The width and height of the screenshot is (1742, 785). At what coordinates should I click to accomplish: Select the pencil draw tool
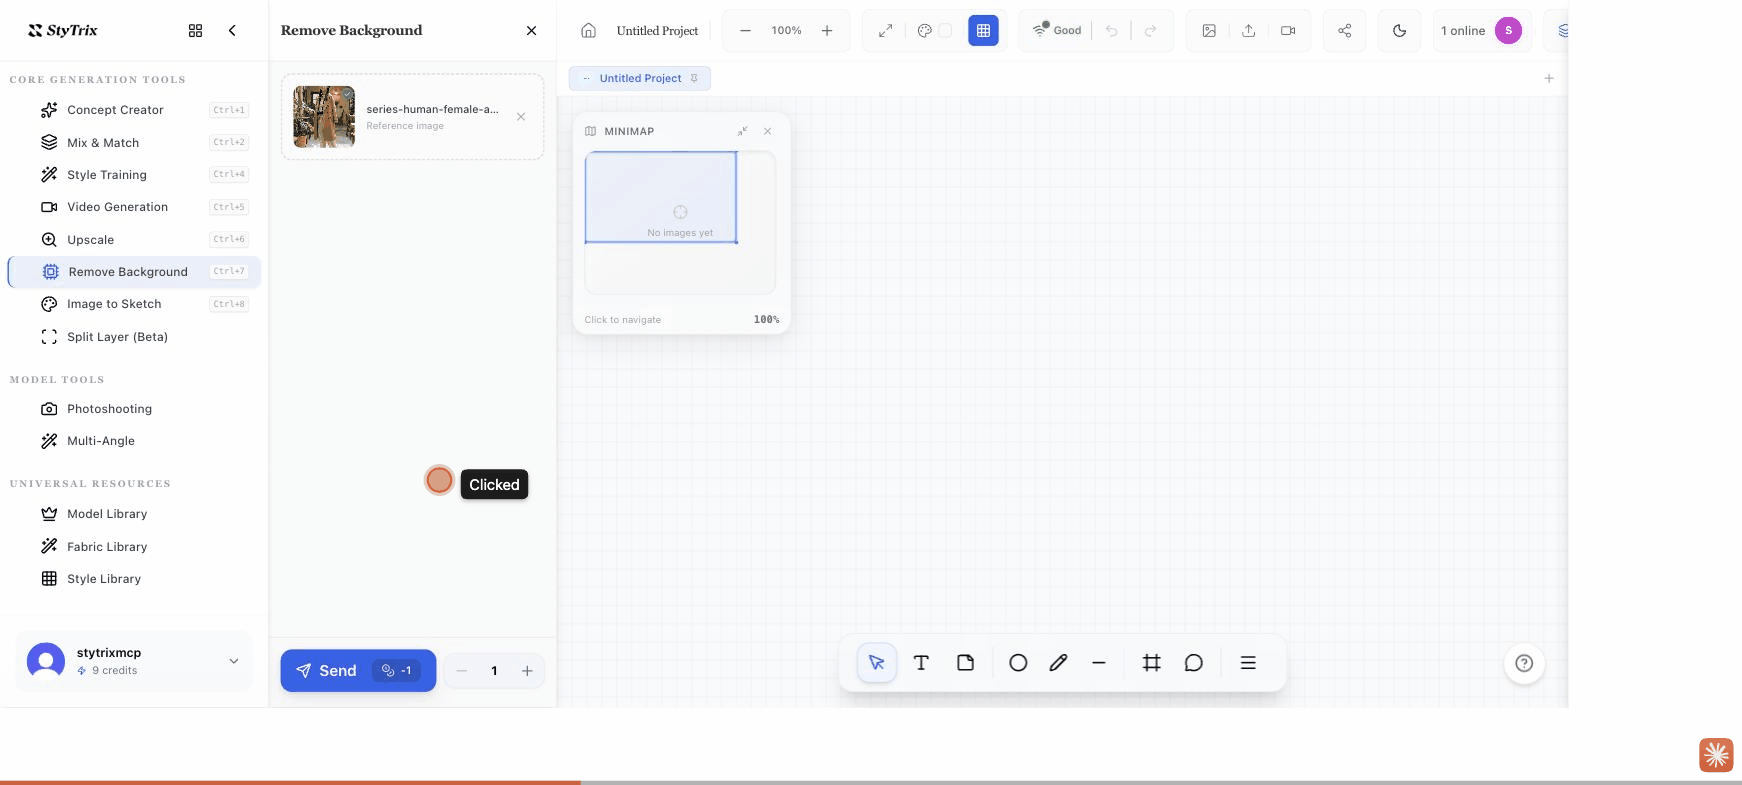coord(1058,663)
